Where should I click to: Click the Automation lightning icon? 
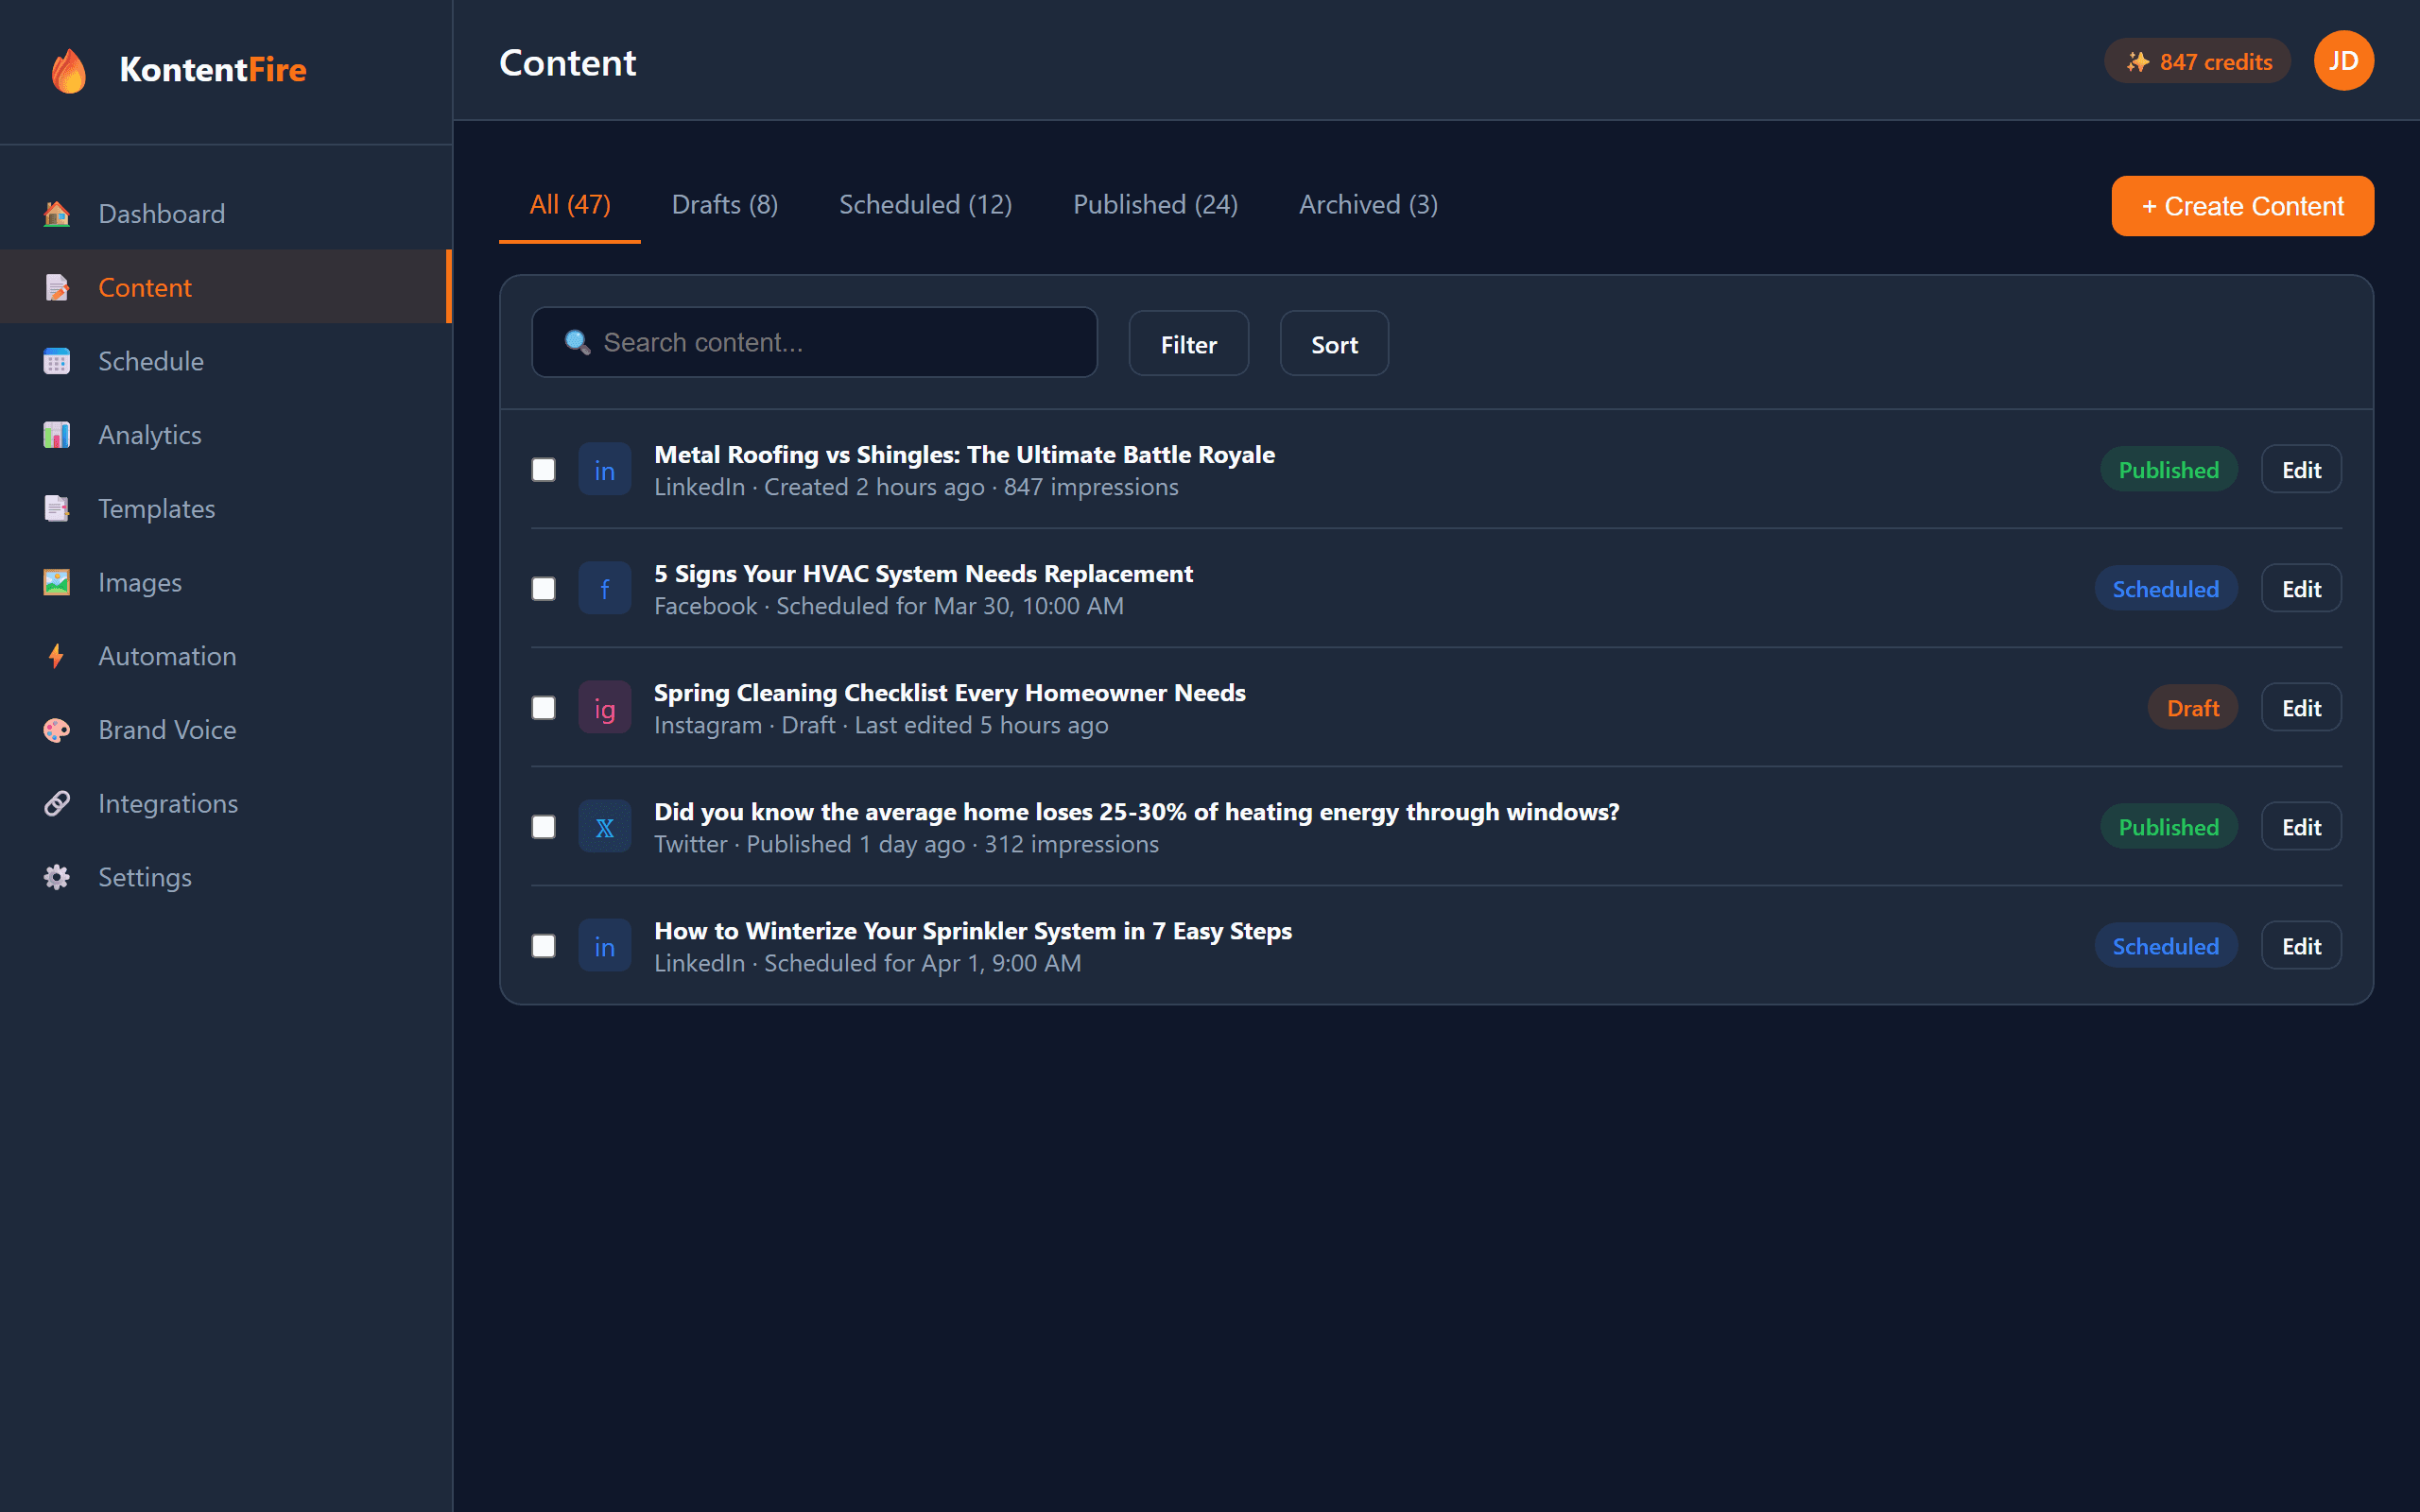point(56,655)
